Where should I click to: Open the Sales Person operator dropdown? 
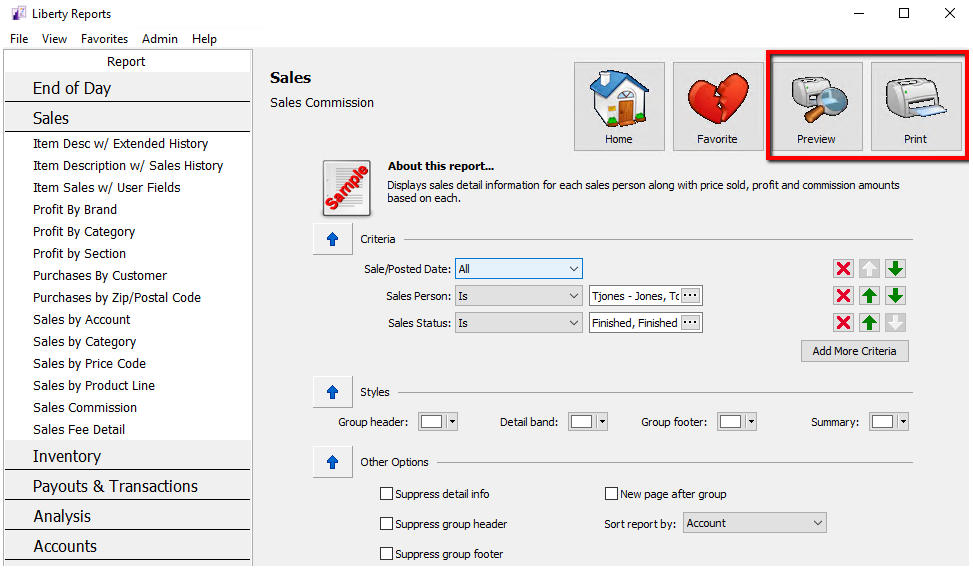coord(519,296)
